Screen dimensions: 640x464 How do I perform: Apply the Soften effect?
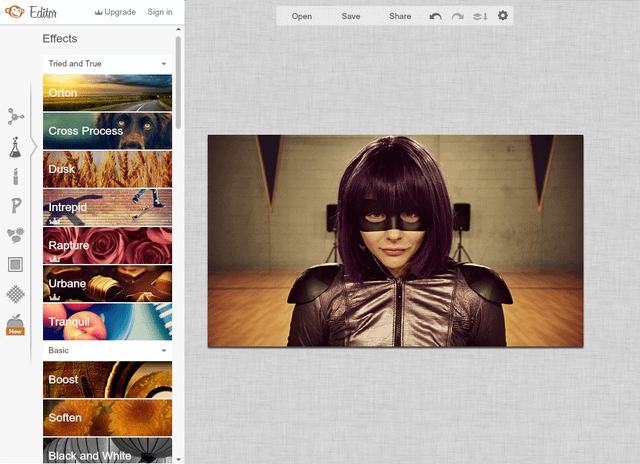[107, 418]
